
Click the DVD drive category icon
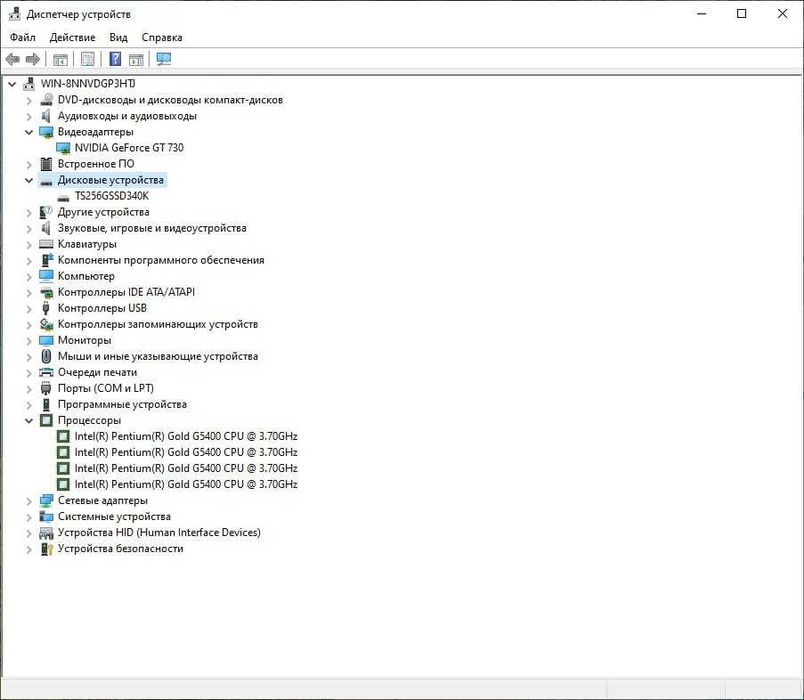coord(46,99)
